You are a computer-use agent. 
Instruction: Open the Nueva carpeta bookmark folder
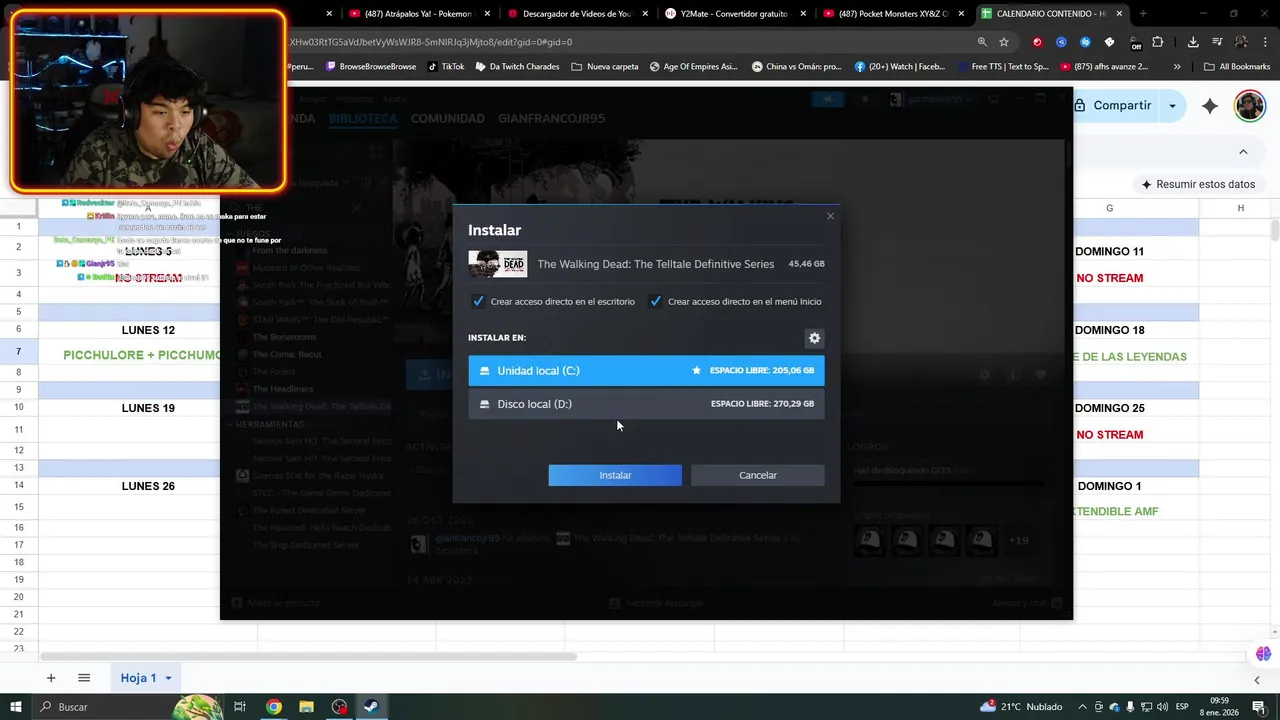[605, 67]
